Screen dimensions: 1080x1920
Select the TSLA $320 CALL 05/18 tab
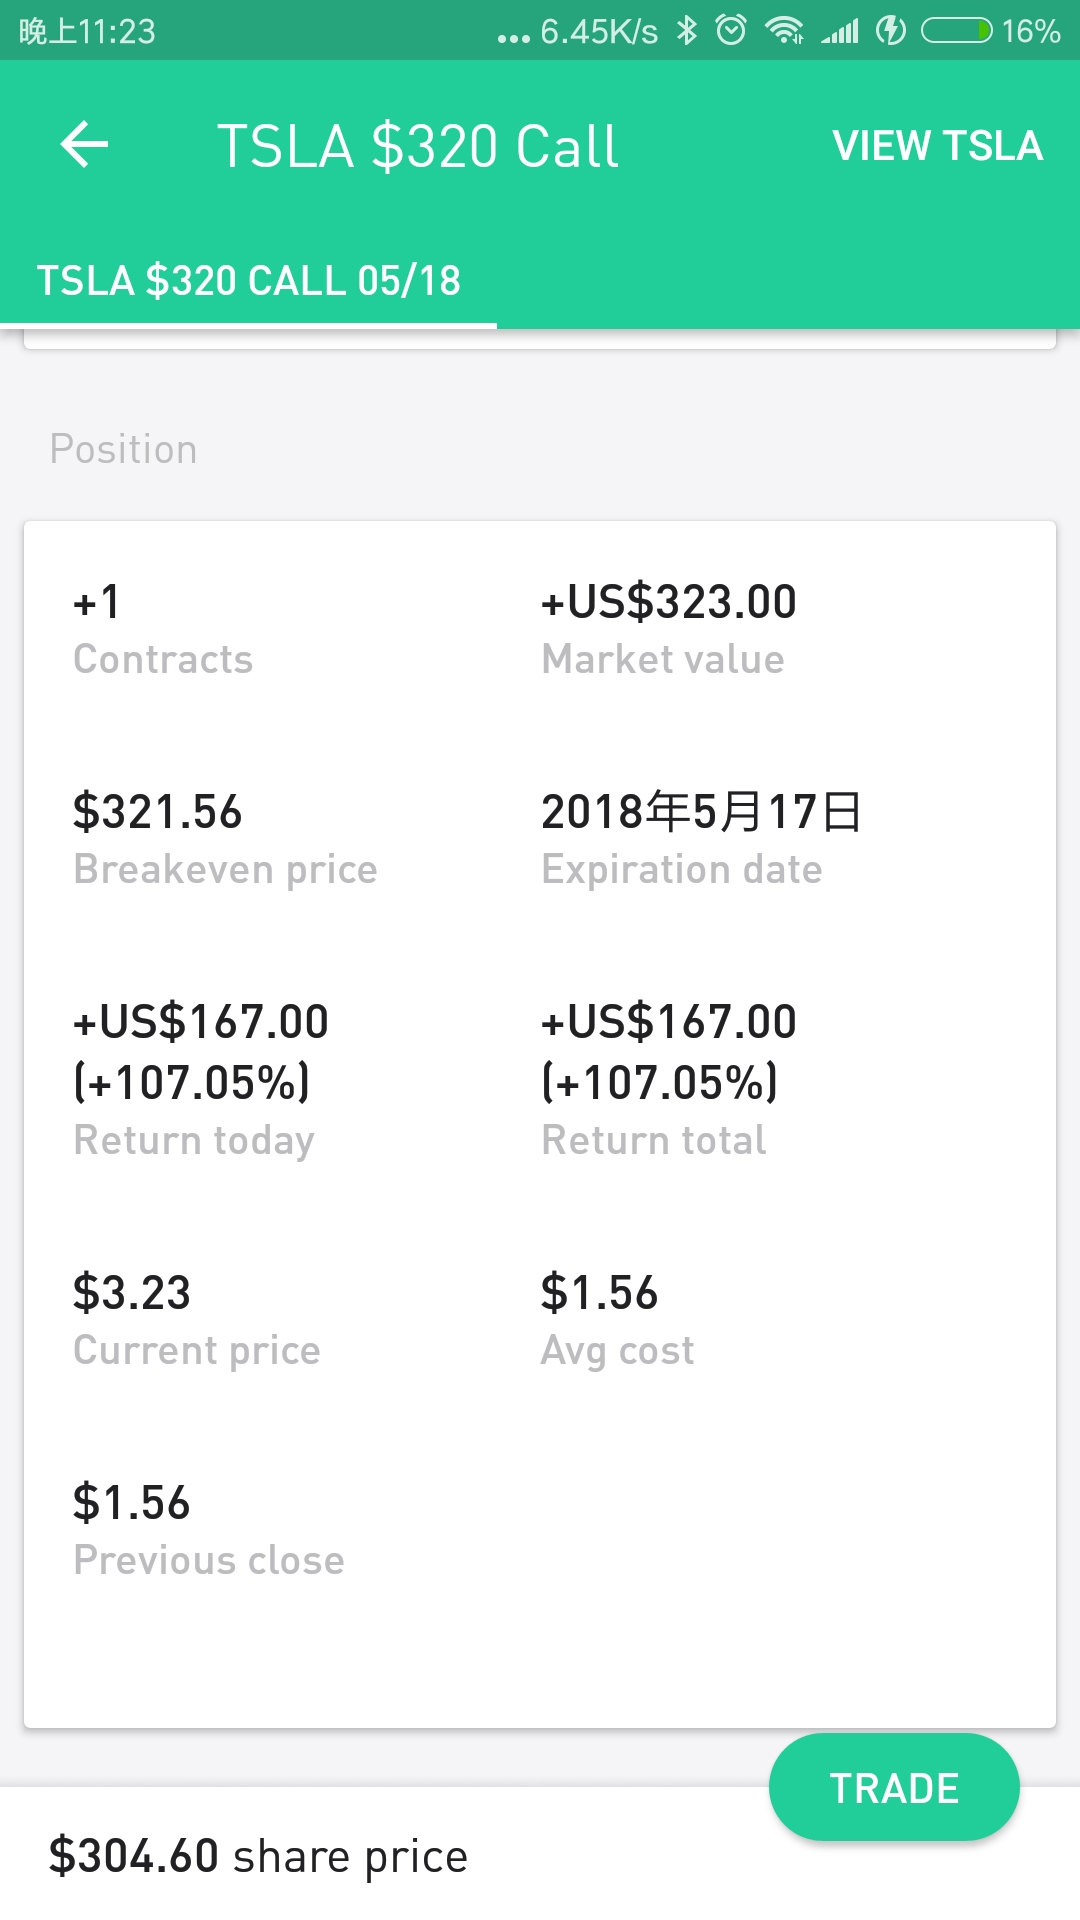pyautogui.click(x=249, y=281)
